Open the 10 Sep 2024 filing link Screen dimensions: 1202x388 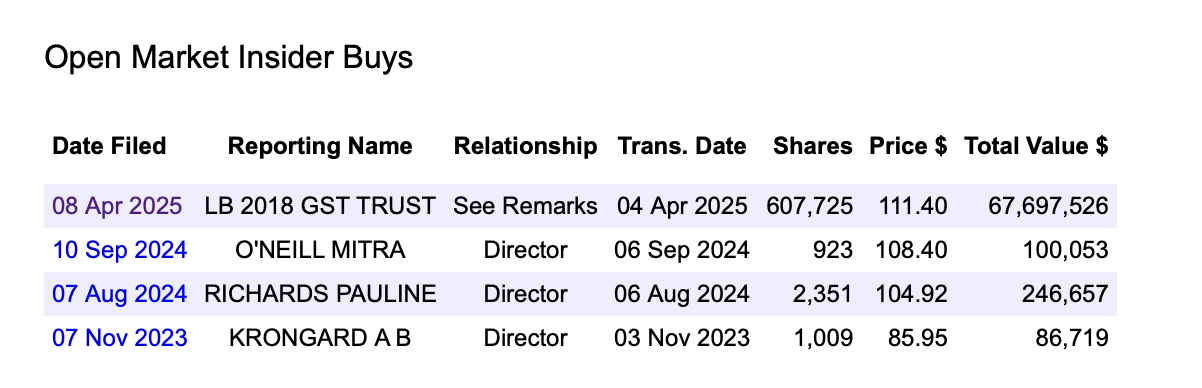click(119, 250)
